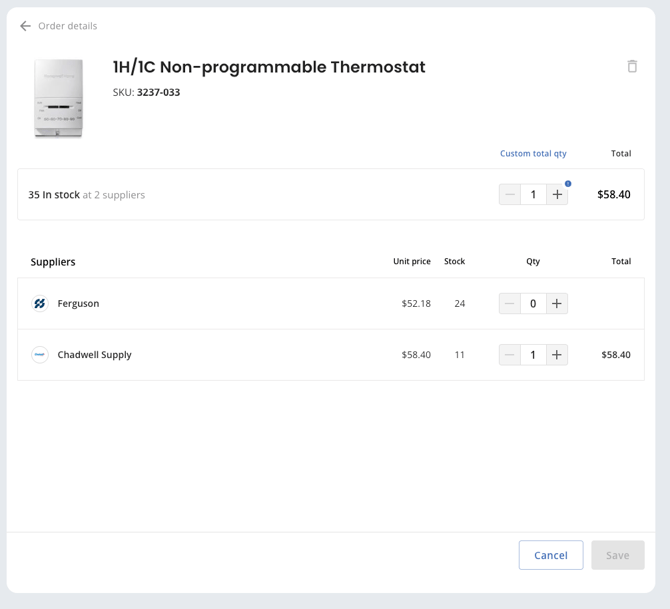
Task: Decrease Ferguson quantity with minus button
Action: pos(510,303)
